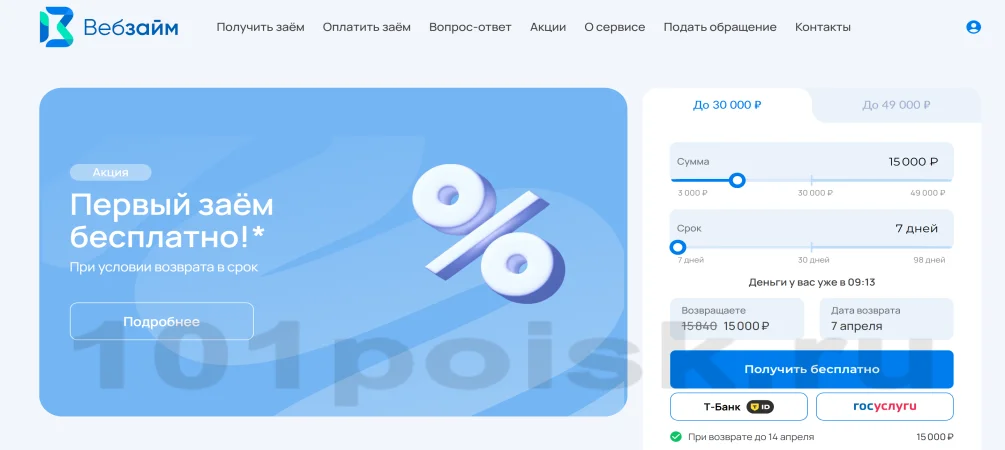Screen dimensions: 1005x450
Task: Click the Срок slider handle
Action: pyautogui.click(x=677, y=247)
